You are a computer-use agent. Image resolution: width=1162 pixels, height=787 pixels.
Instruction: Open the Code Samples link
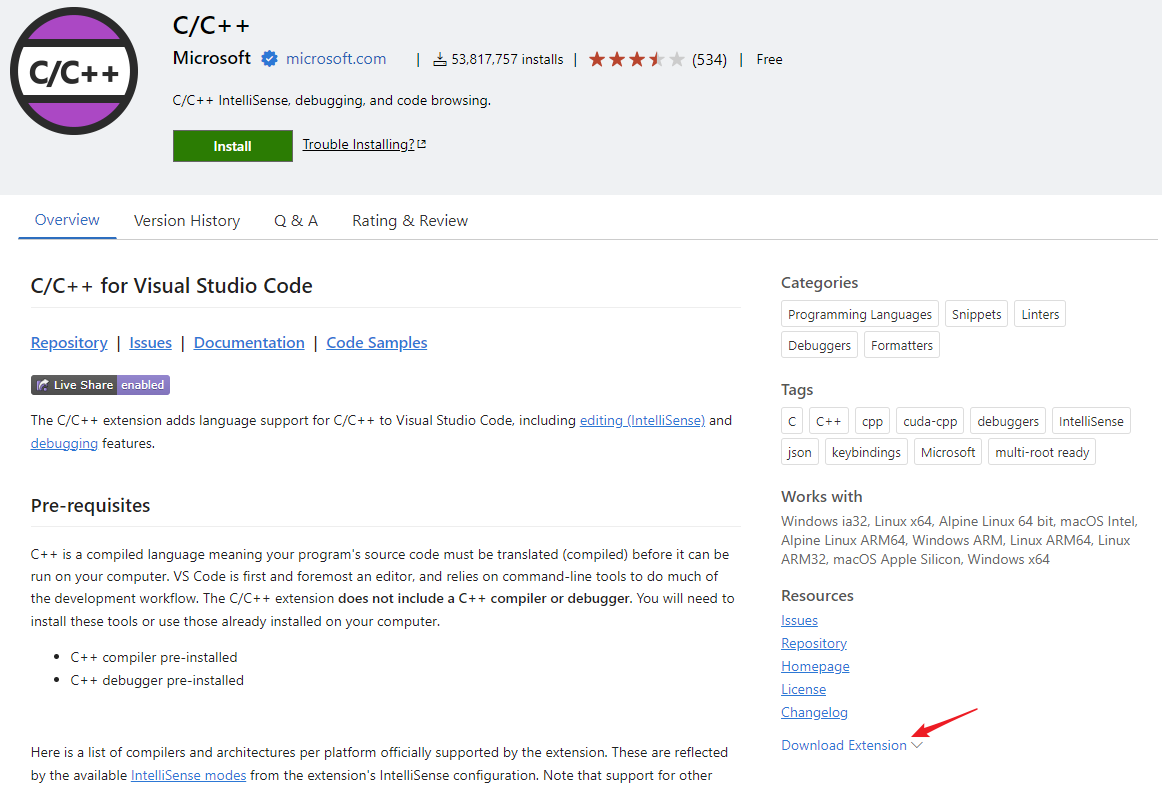click(x=376, y=342)
